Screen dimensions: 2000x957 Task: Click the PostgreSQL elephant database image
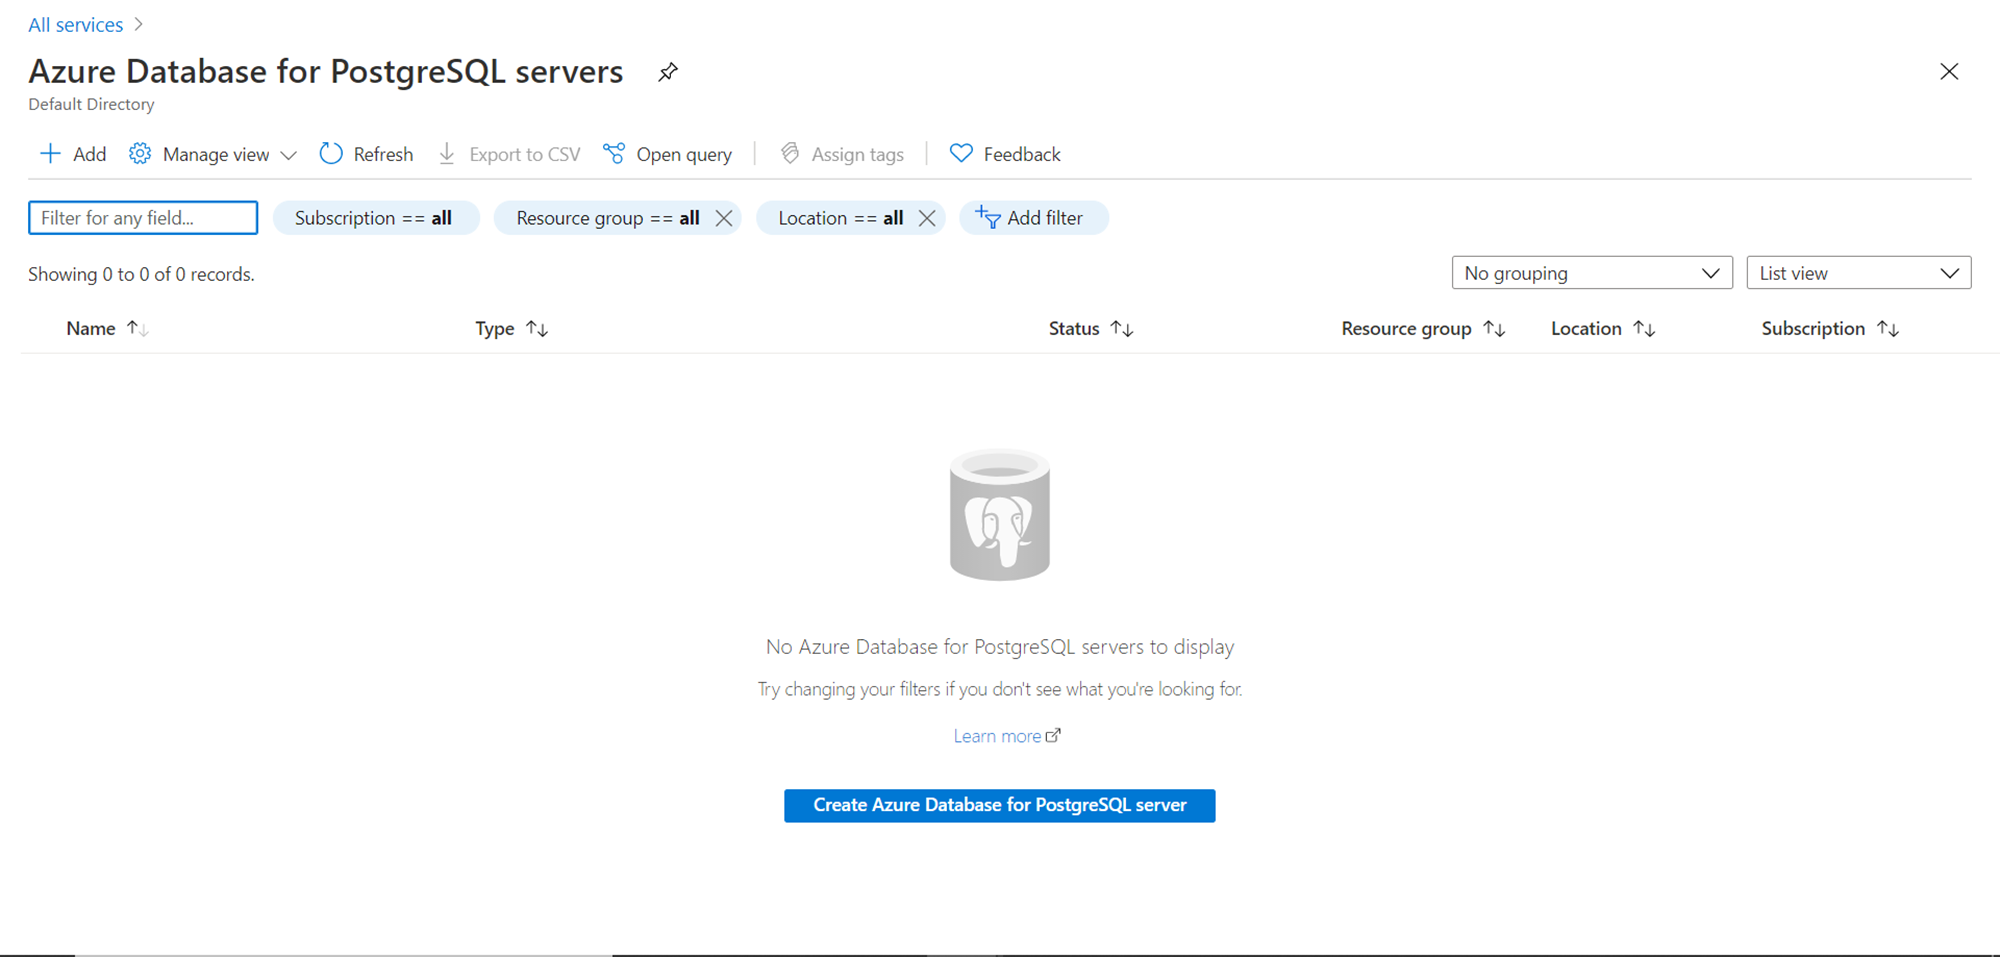point(1000,515)
